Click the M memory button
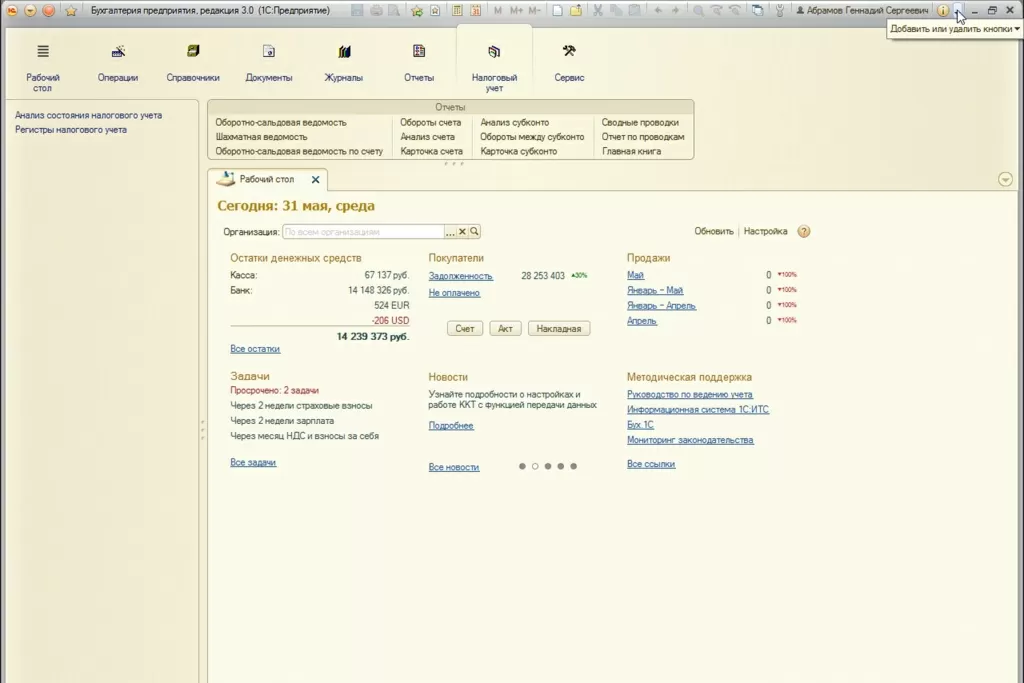The width and height of the screenshot is (1024, 683). click(x=498, y=10)
